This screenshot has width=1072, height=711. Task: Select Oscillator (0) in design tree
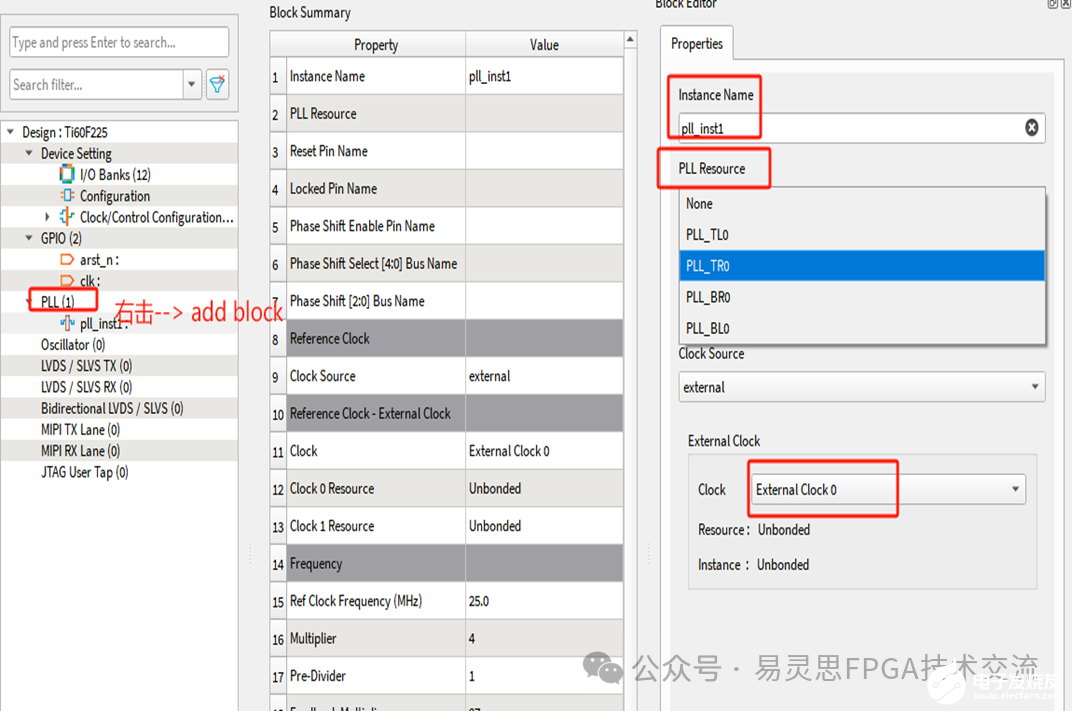click(73, 345)
